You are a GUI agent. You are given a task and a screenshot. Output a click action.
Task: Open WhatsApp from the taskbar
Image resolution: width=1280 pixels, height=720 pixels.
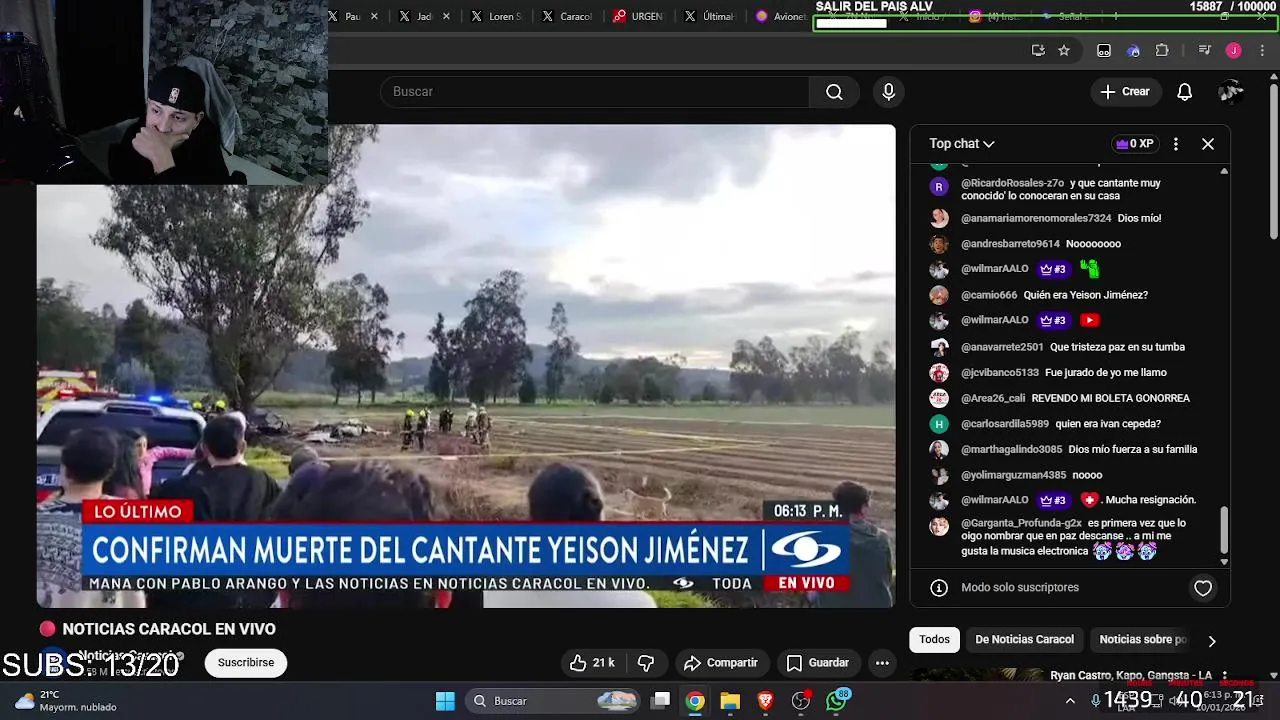[x=836, y=701]
